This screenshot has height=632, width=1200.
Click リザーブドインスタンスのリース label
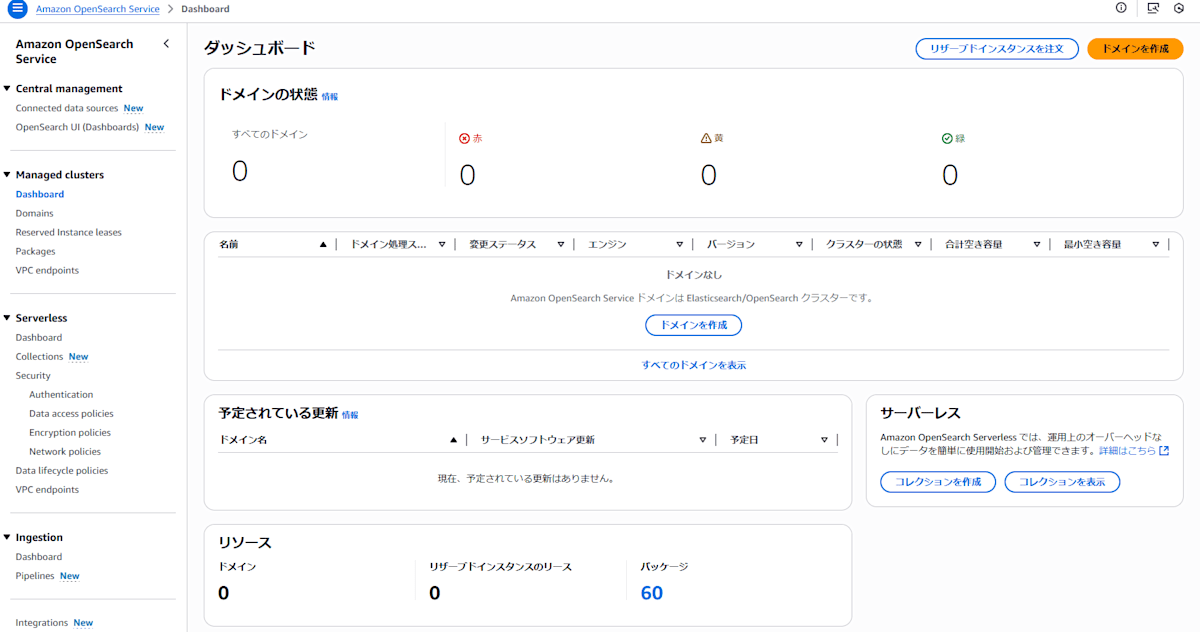pyautogui.click(x=500, y=566)
